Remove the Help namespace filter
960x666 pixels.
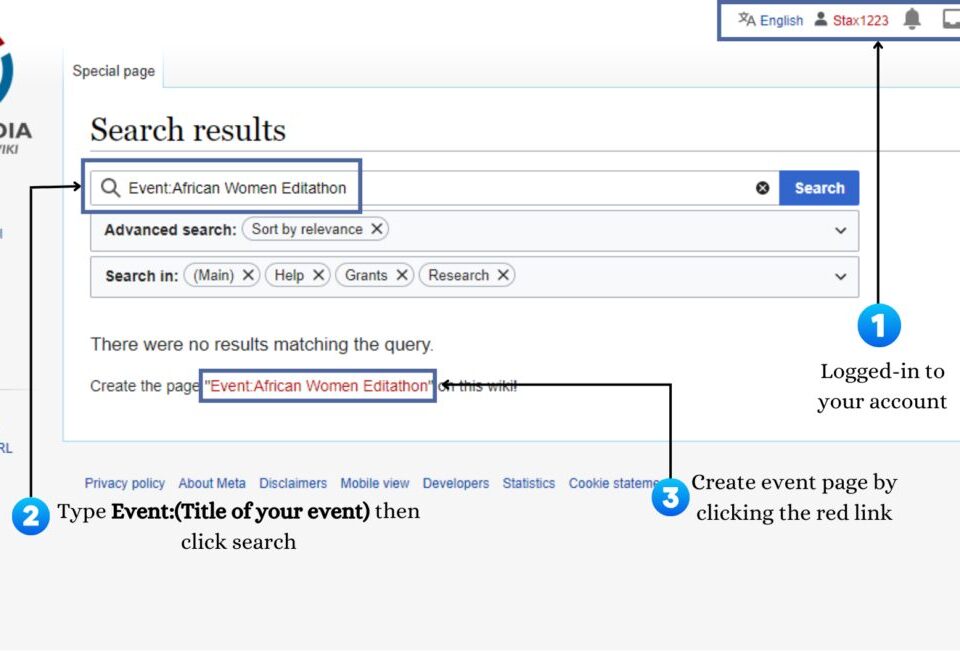point(319,275)
